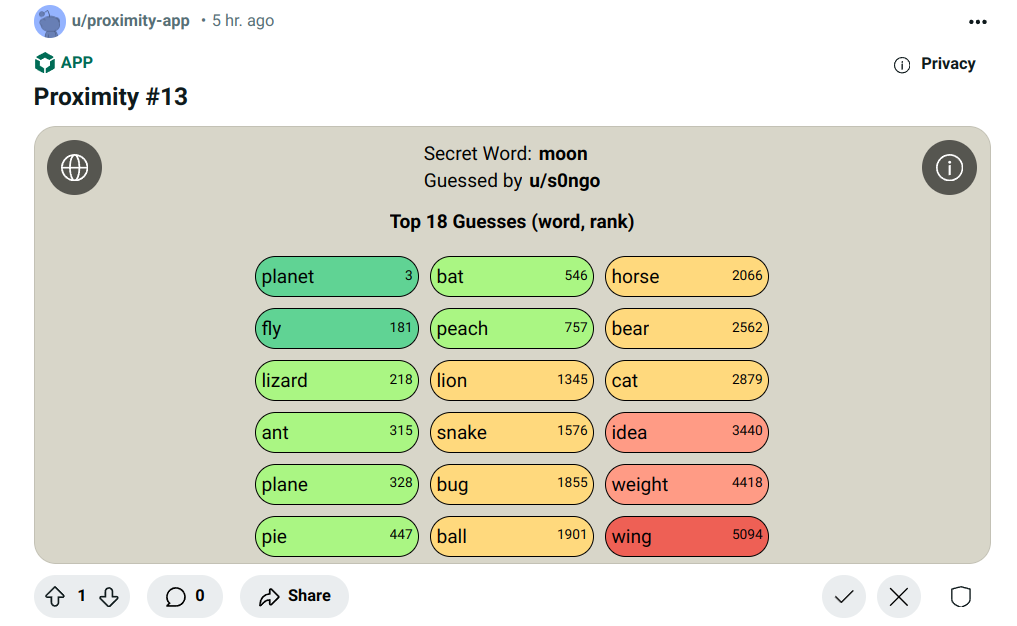Image resolution: width=1017 pixels, height=626 pixels.
Task: Open the comments button showing 0
Action: click(x=185, y=597)
